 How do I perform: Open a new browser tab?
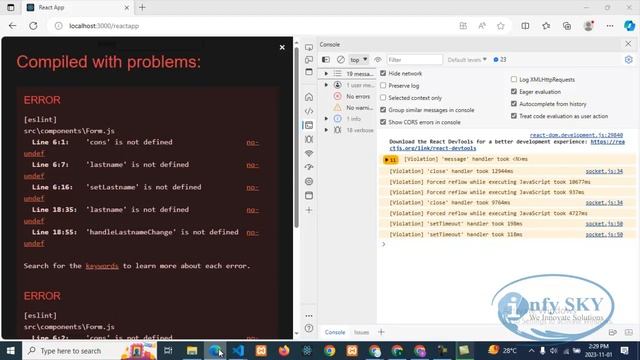pos(142,7)
